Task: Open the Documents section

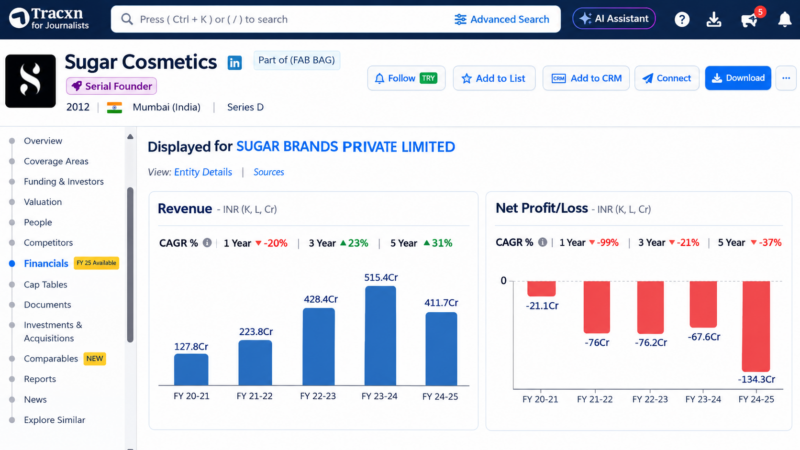Action: (x=47, y=305)
